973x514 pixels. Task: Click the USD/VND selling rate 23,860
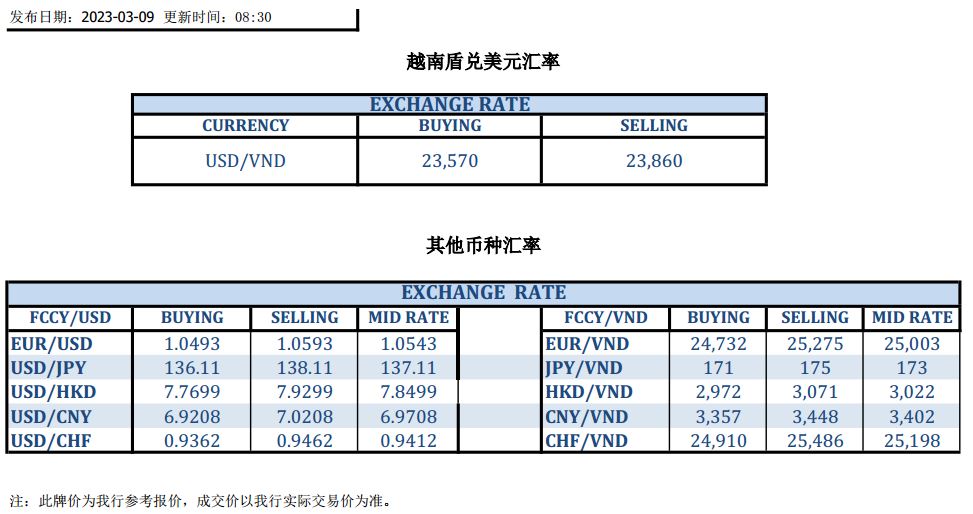654,161
